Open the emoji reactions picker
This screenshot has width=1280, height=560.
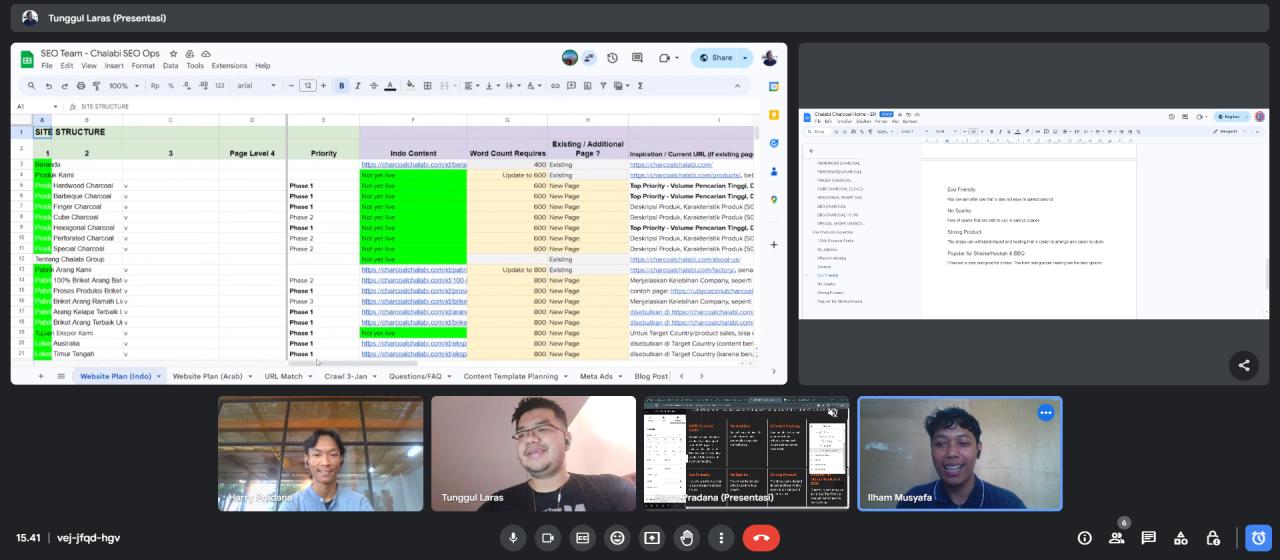click(x=617, y=538)
